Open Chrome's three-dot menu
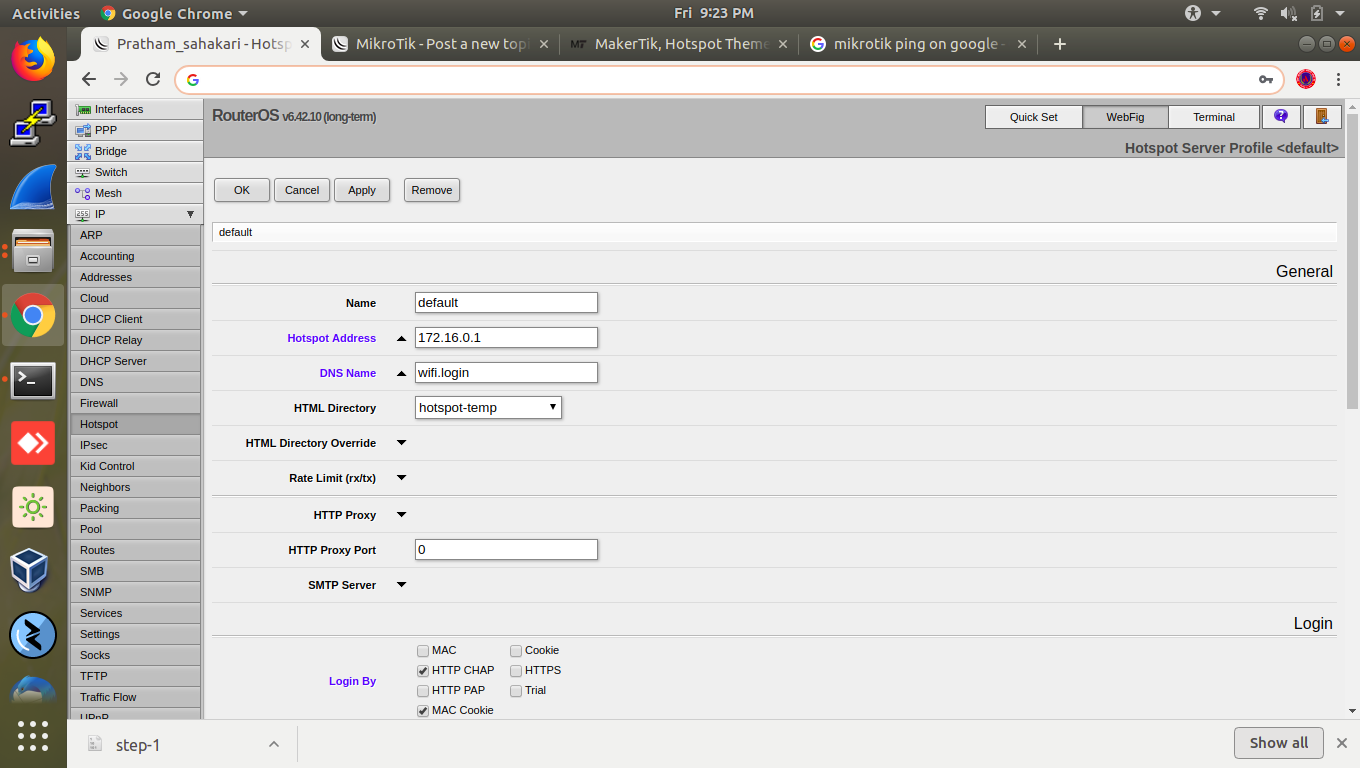1360x768 pixels. [1338, 79]
